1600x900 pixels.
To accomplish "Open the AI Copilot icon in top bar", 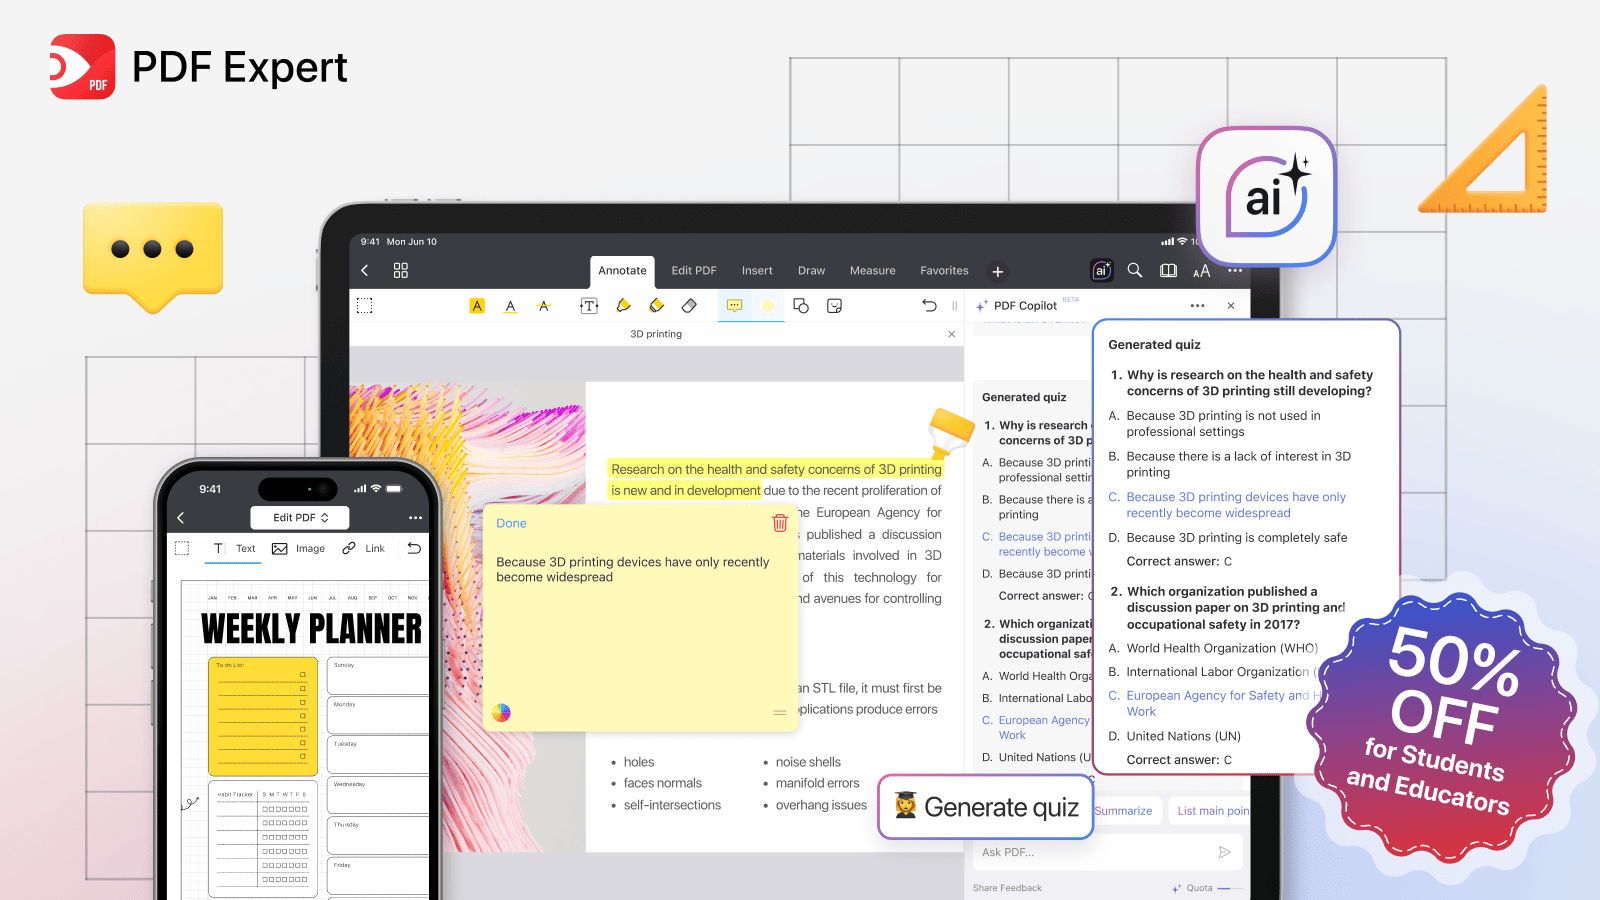I will (x=1101, y=271).
